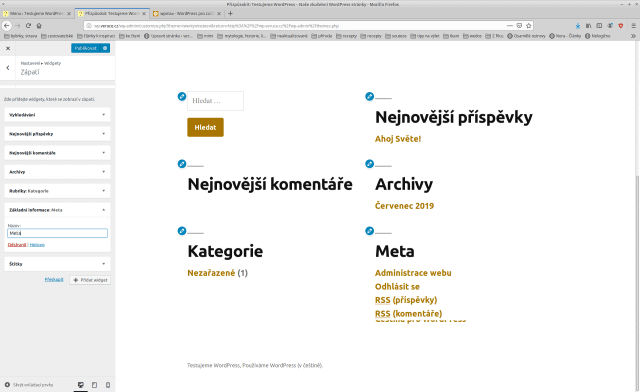
Task: Toggle the sidebar view icon
Action: coord(599,25)
